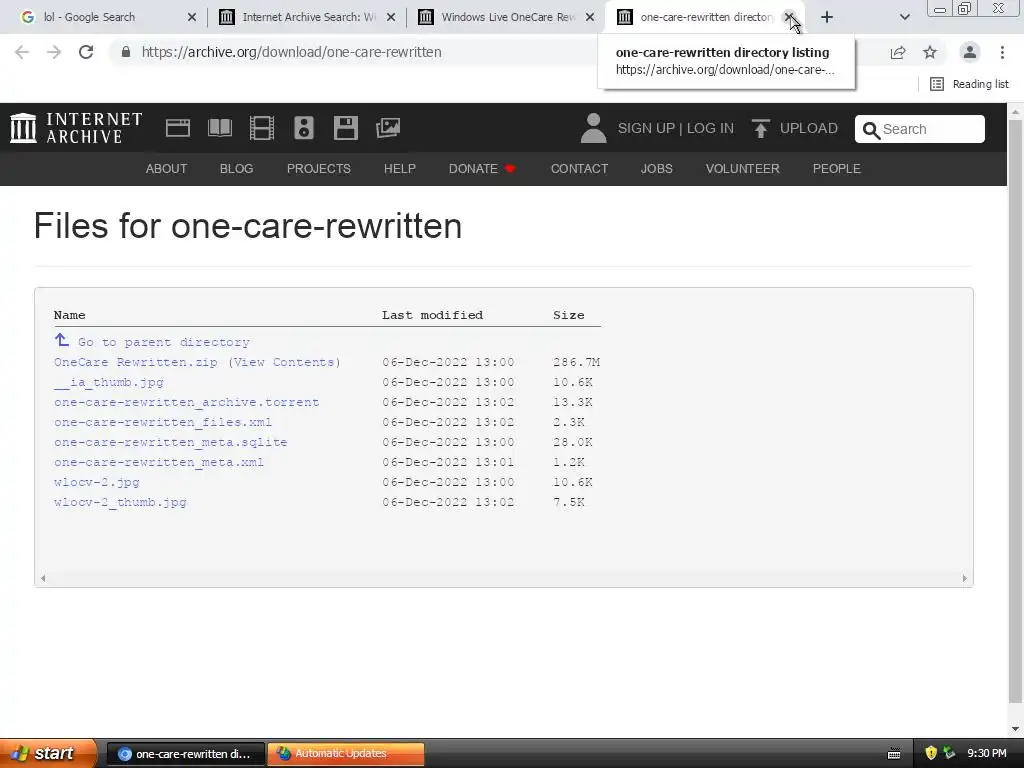
Task: Open the CONTACT menu item
Action: 579,168
